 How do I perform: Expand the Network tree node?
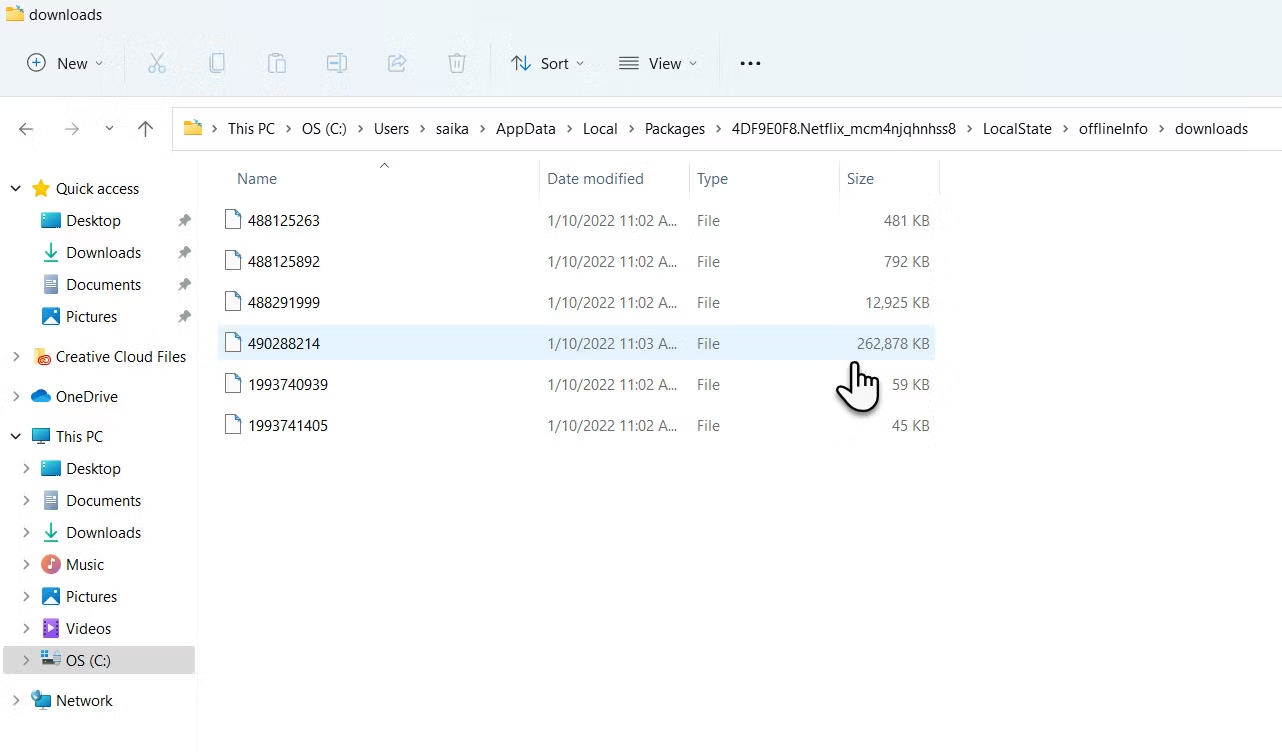tap(16, 701)
